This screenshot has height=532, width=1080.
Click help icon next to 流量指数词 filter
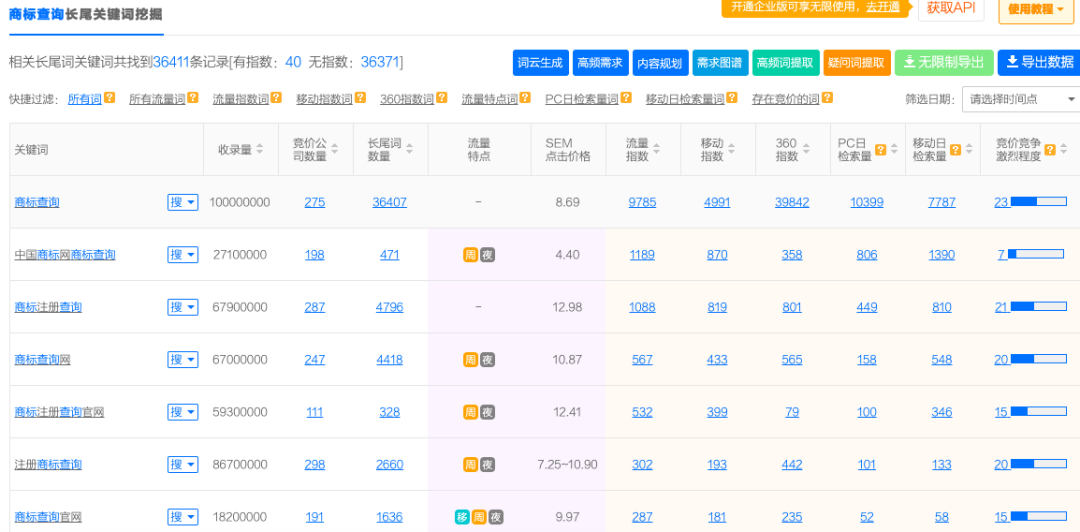point(276,99)
